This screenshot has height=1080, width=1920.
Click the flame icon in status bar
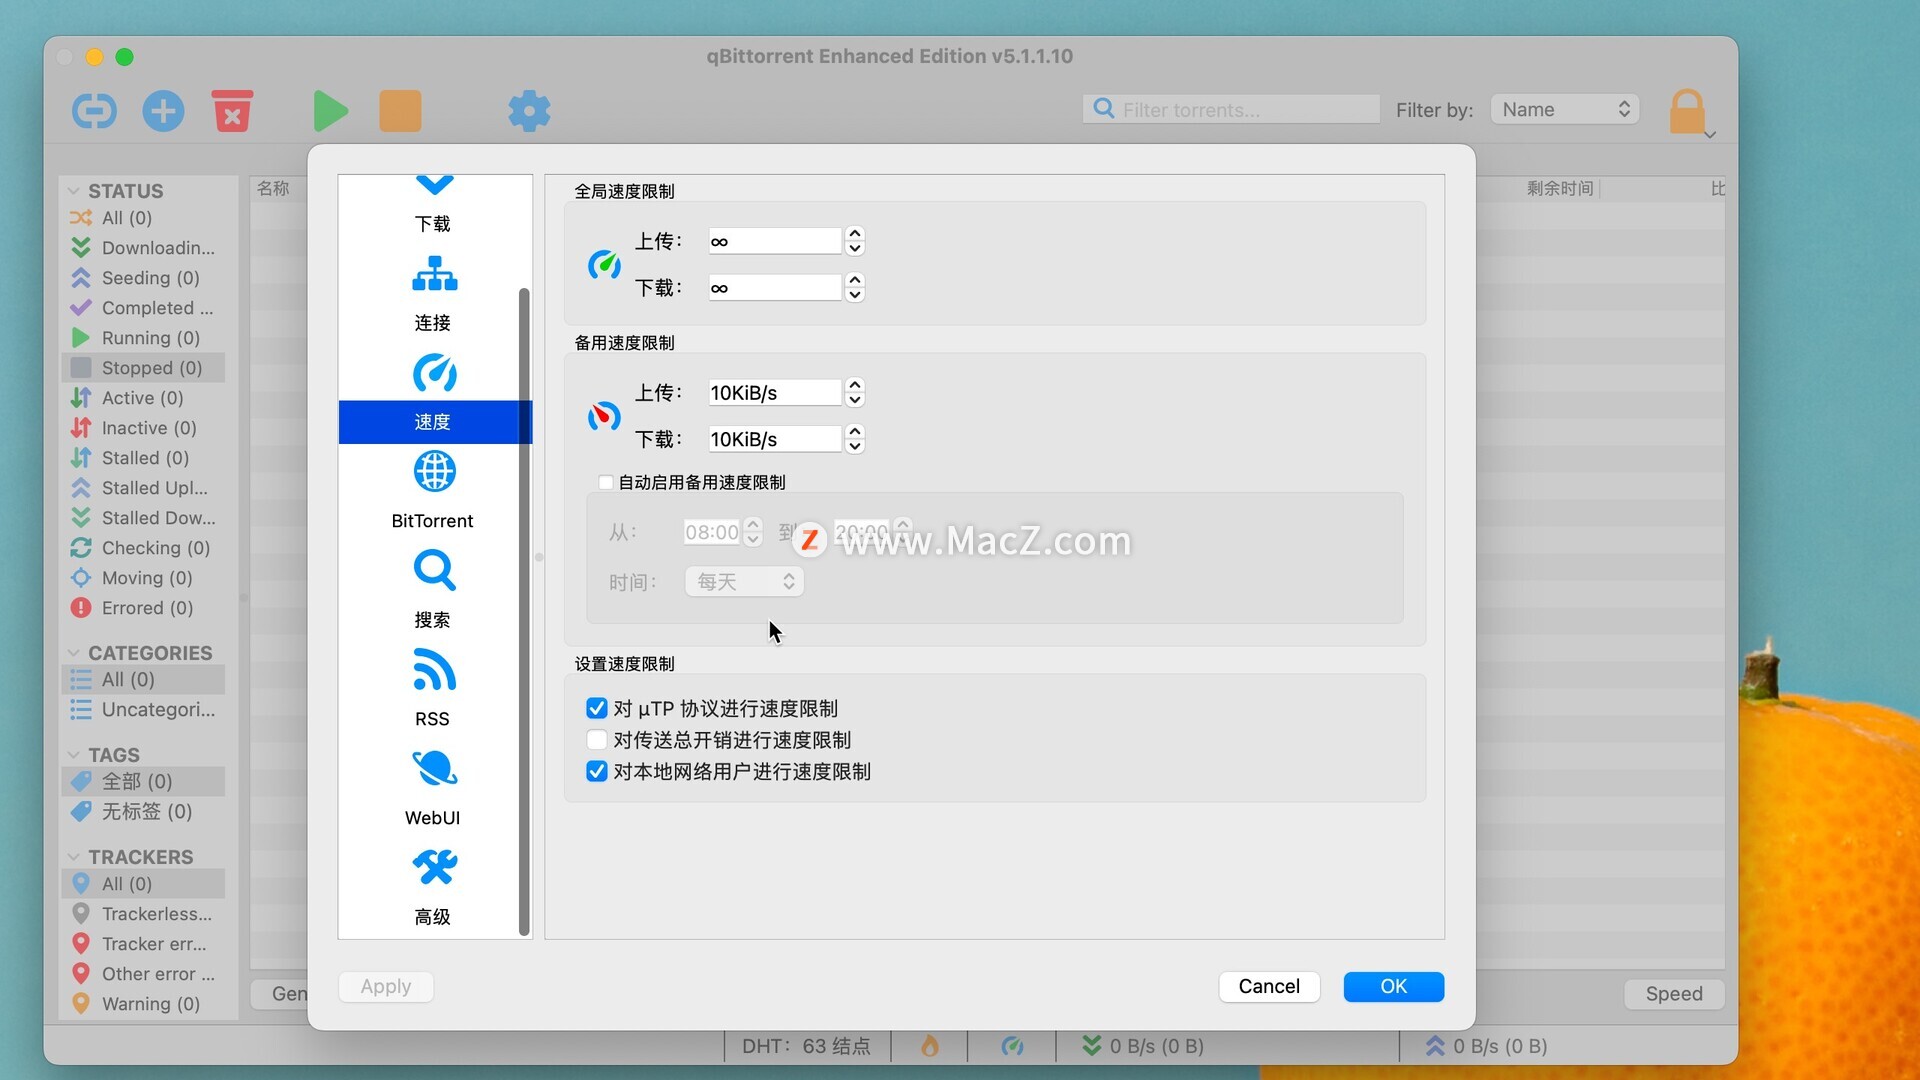[x=930, y=1046]
